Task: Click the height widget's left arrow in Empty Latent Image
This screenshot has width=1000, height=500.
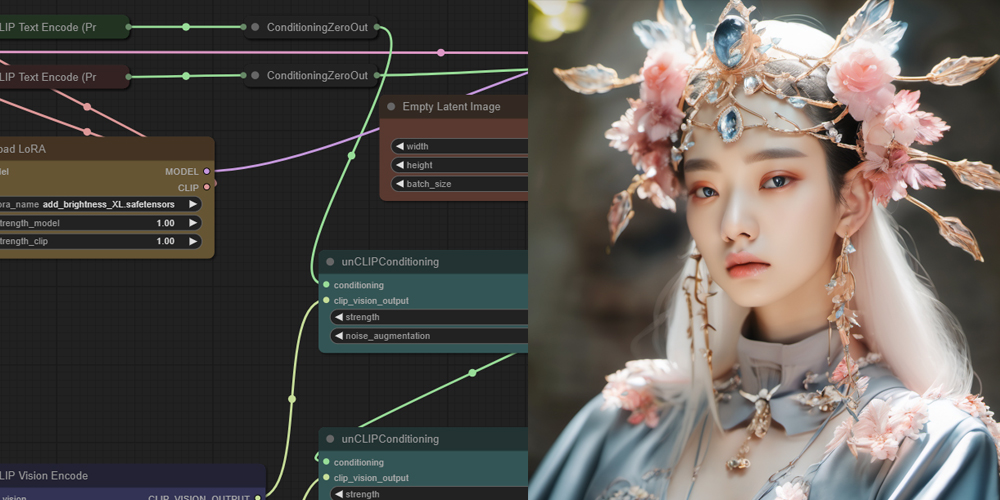Action: click(400, 165)
